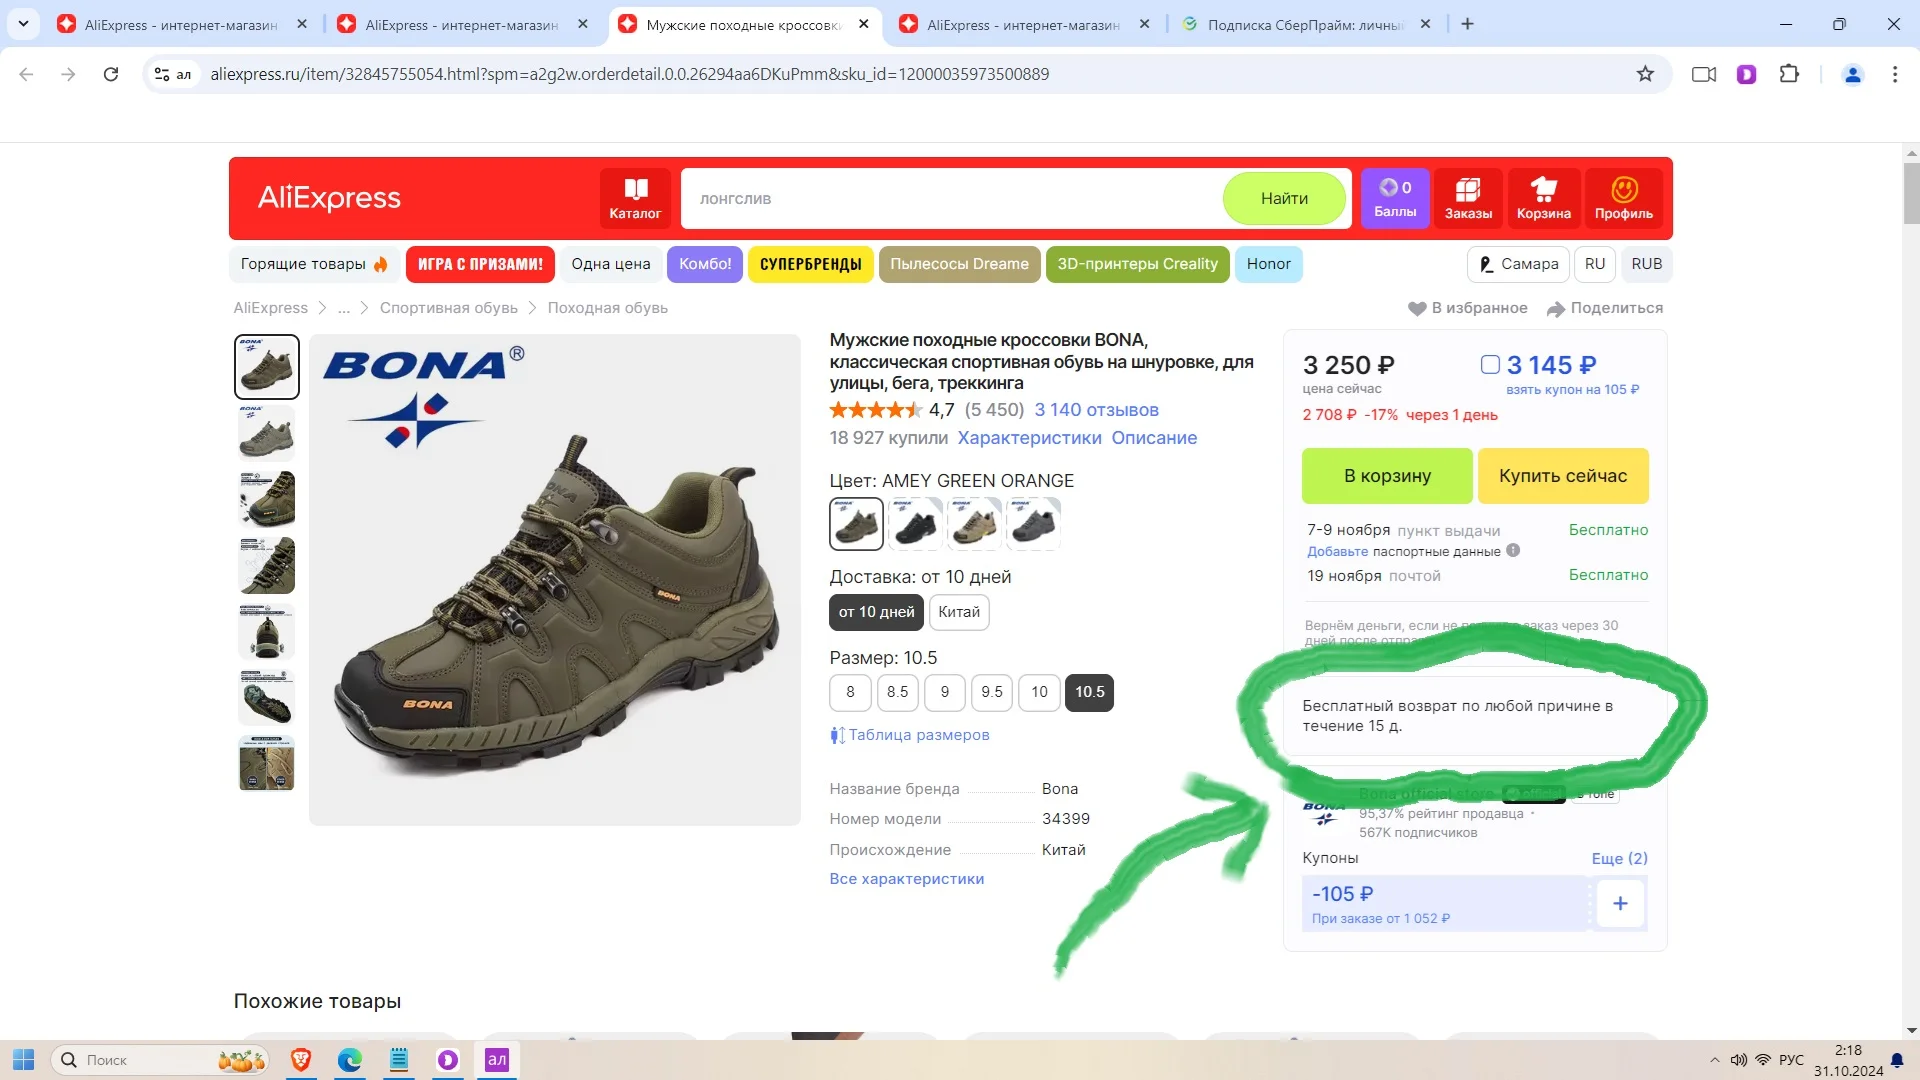Share the product via Поделиться
Image resolution: width=1920 pixels, height=1080 pixels.
point(1605,308)
